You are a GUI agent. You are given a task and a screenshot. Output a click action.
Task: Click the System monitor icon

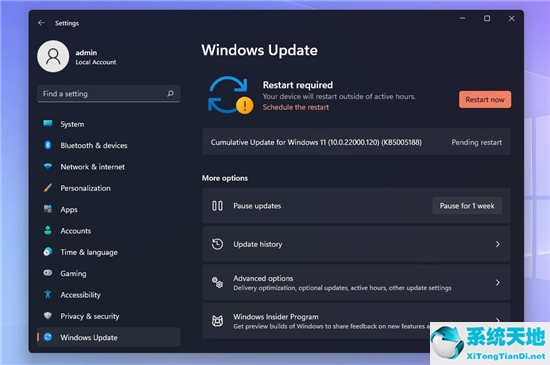48,123
